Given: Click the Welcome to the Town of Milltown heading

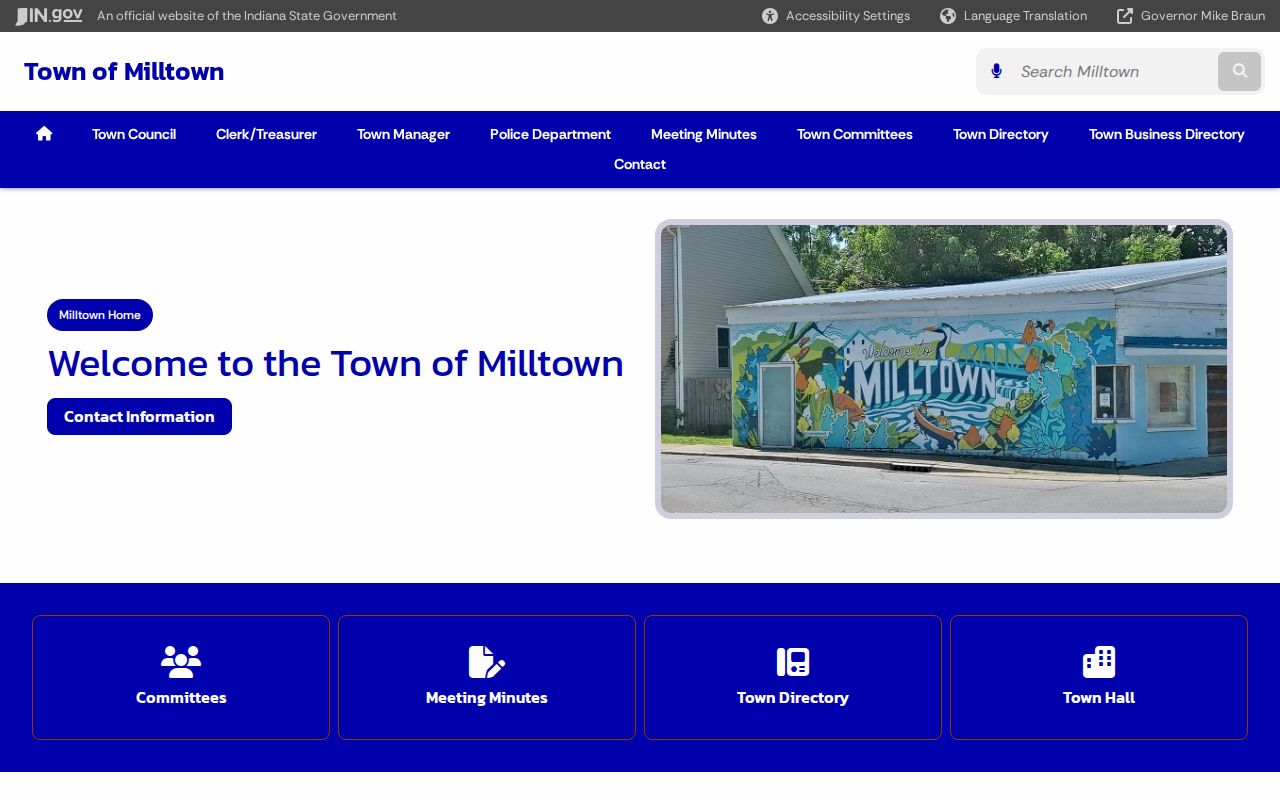Looking at the screenshot, I should pyautogui.click(x=336, y=363).
